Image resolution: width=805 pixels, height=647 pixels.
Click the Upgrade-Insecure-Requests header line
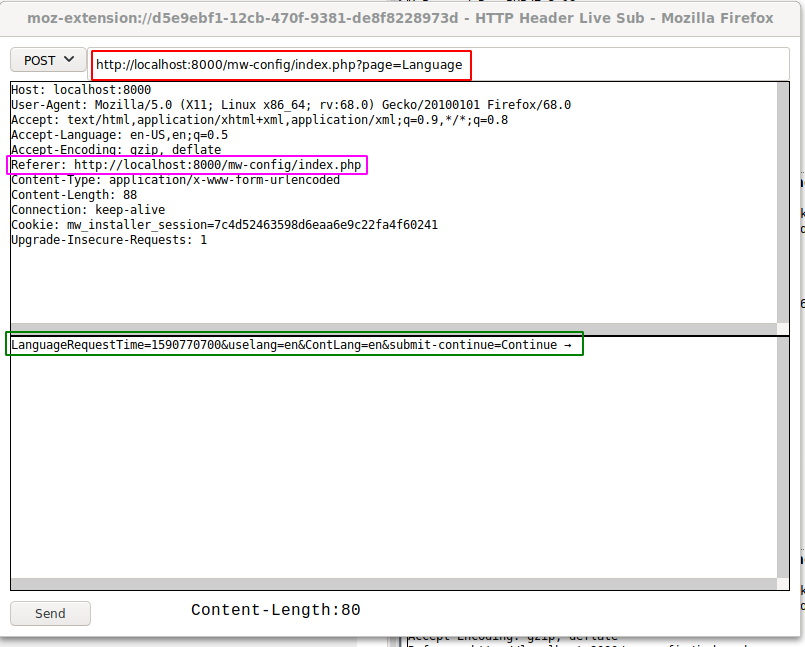[109, 240]
